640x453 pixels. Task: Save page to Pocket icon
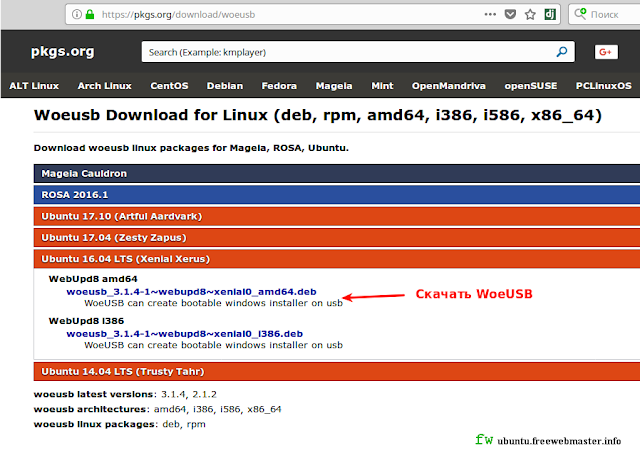click(510, 14)
